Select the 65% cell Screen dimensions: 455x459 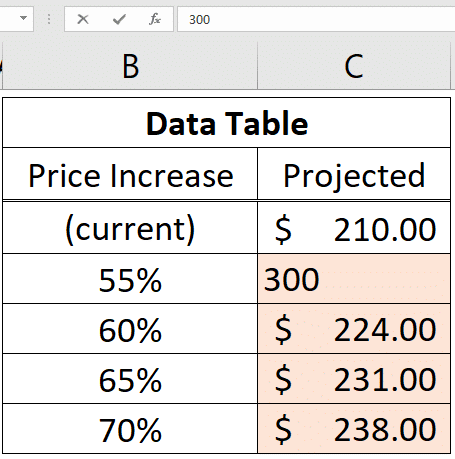coord(130,379)
